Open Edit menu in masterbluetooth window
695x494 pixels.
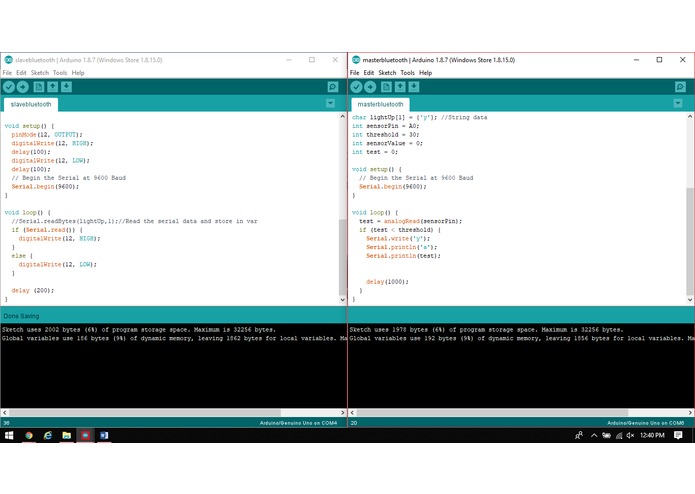[x=369, y=73]
